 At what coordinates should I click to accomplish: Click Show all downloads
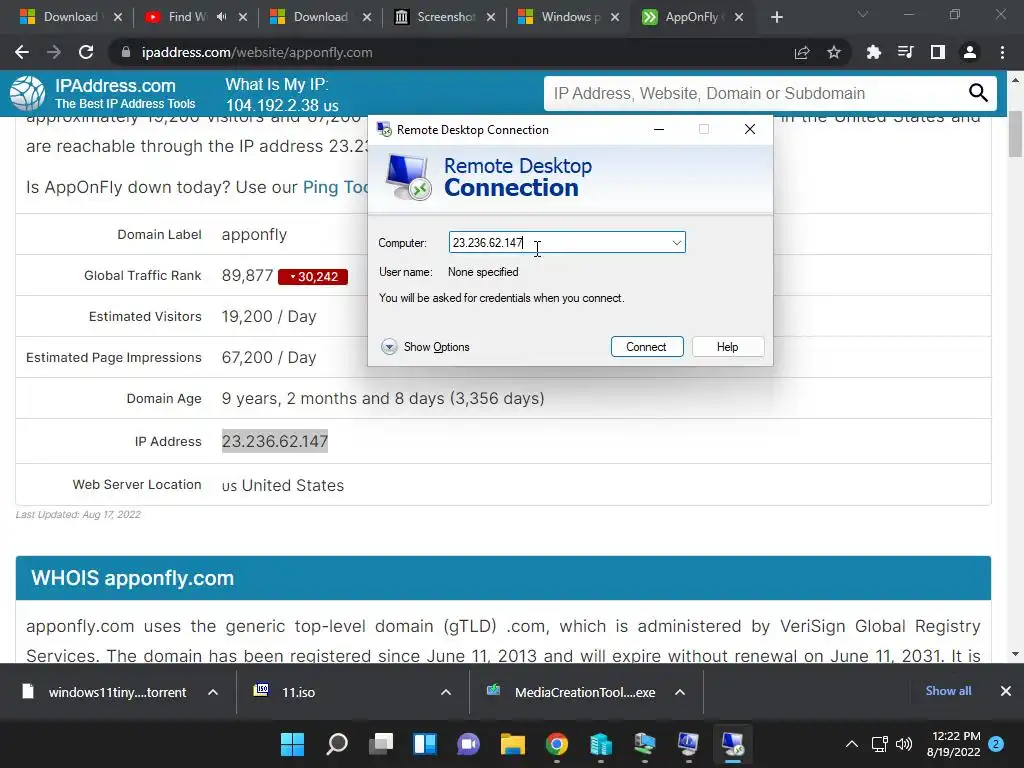(948, 691)
